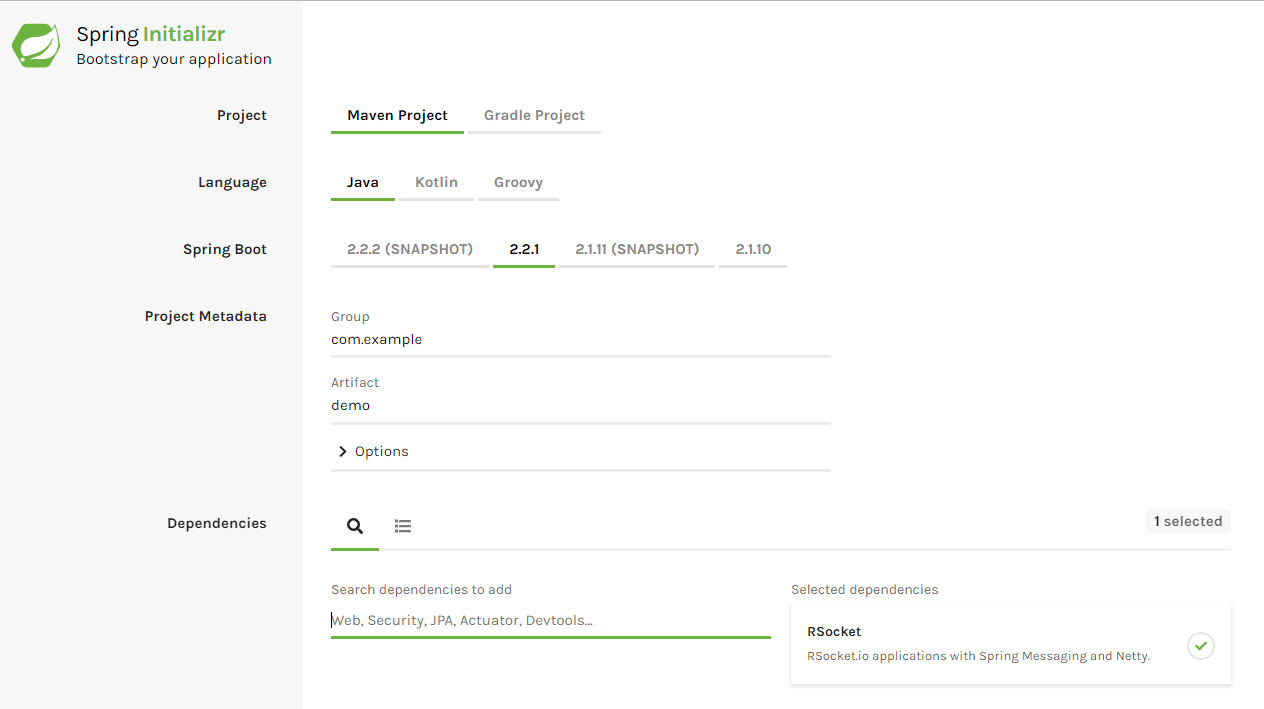
Task: Select the search dependencies magnifier tab
Action: 355,526
